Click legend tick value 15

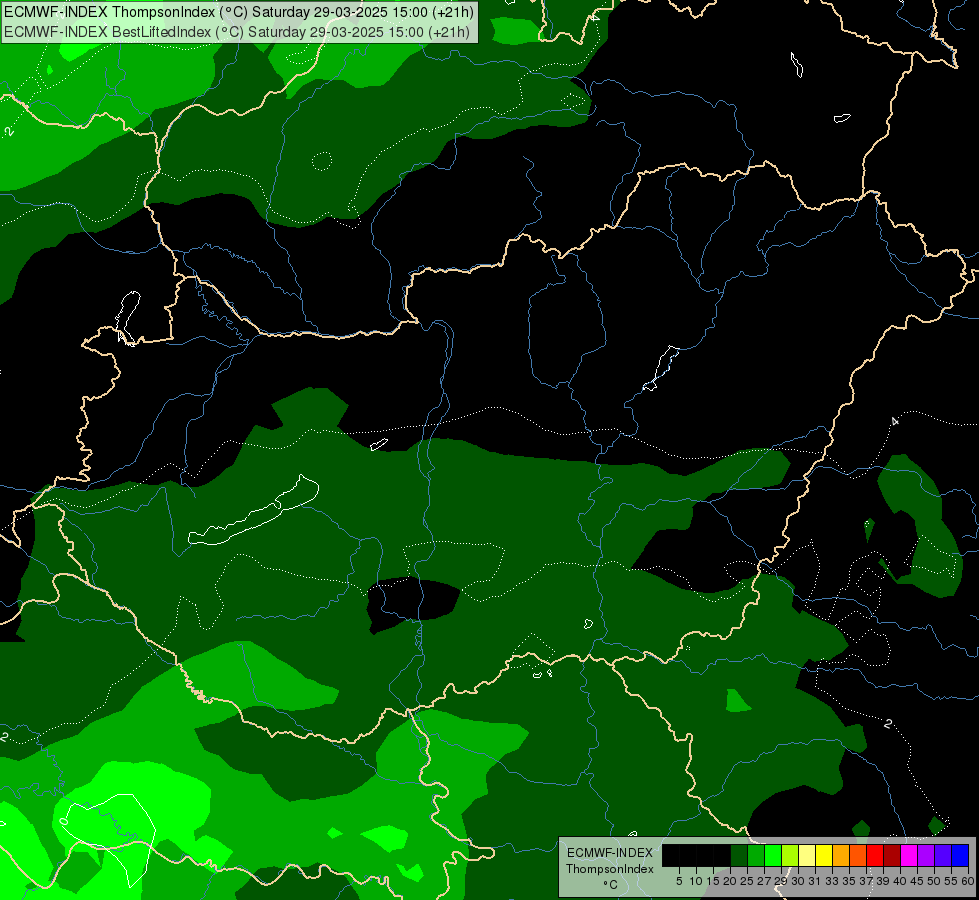click(x=713, y=881)
